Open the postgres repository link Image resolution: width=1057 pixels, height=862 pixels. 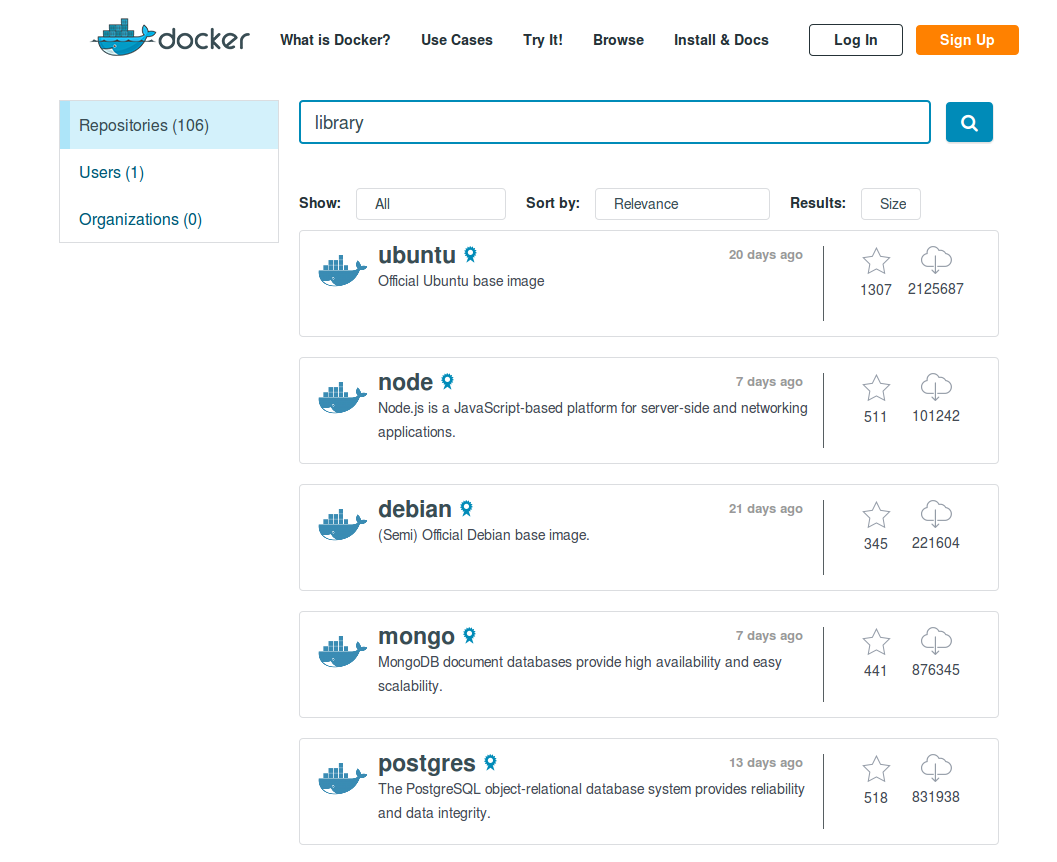click(x=427, y=764)
